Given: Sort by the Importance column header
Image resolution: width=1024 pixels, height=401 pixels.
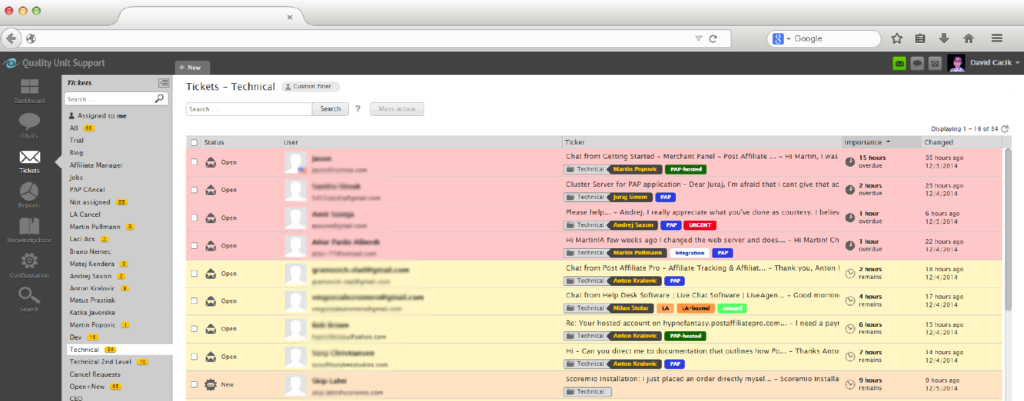Looking at the screenshot, I should [882, 142].
